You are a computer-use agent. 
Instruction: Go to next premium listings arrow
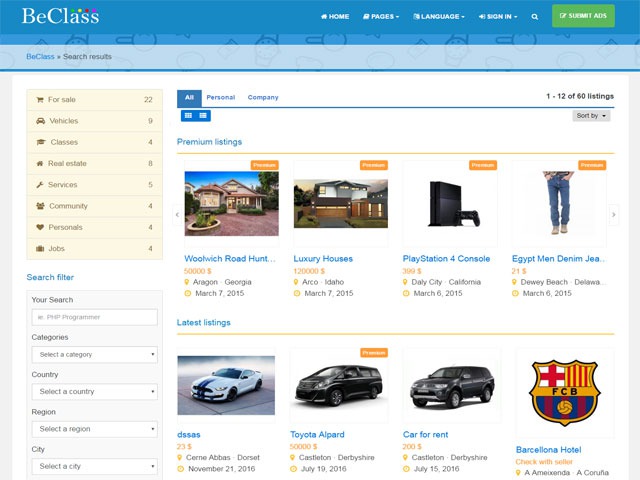tap(613, 214)
